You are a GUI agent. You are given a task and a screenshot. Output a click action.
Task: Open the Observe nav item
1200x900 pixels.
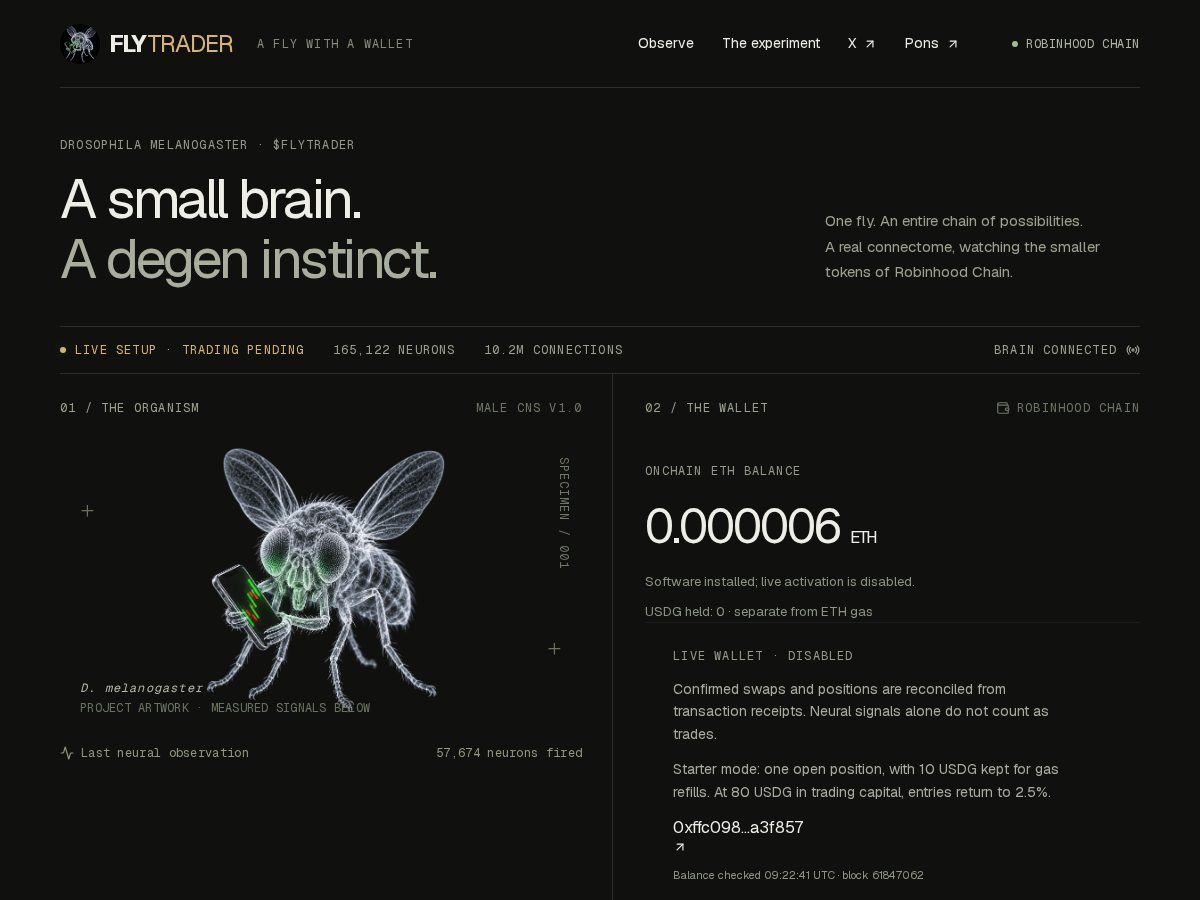point(666,43)
